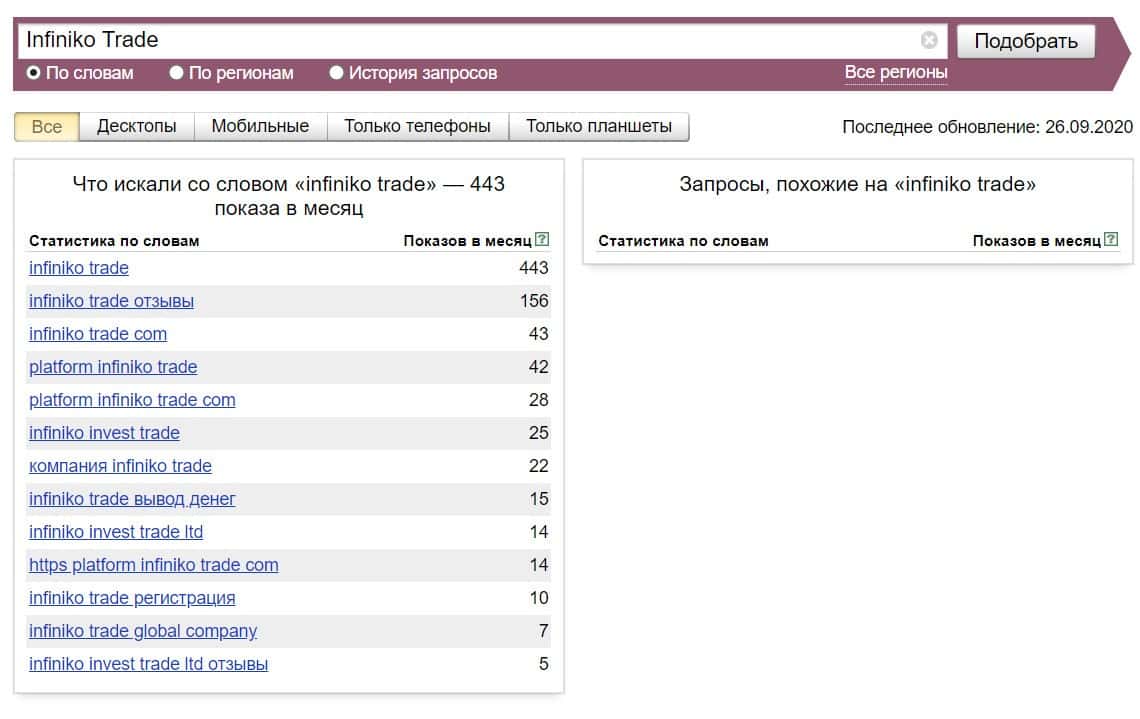Open the 'infiniko trade отзывы' query link
1140x719 pixels.
pos(111,301)
